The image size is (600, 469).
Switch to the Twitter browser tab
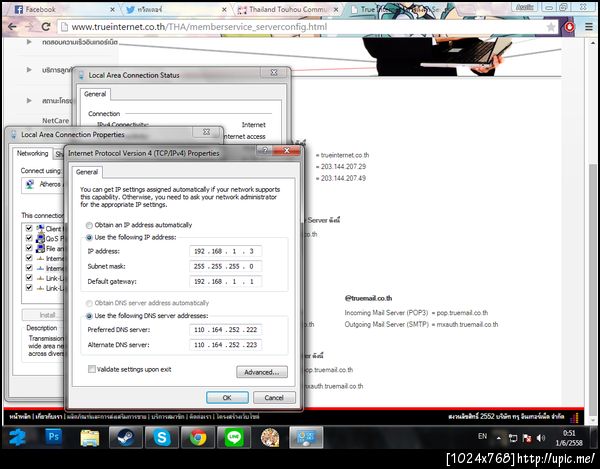point(174,10)
